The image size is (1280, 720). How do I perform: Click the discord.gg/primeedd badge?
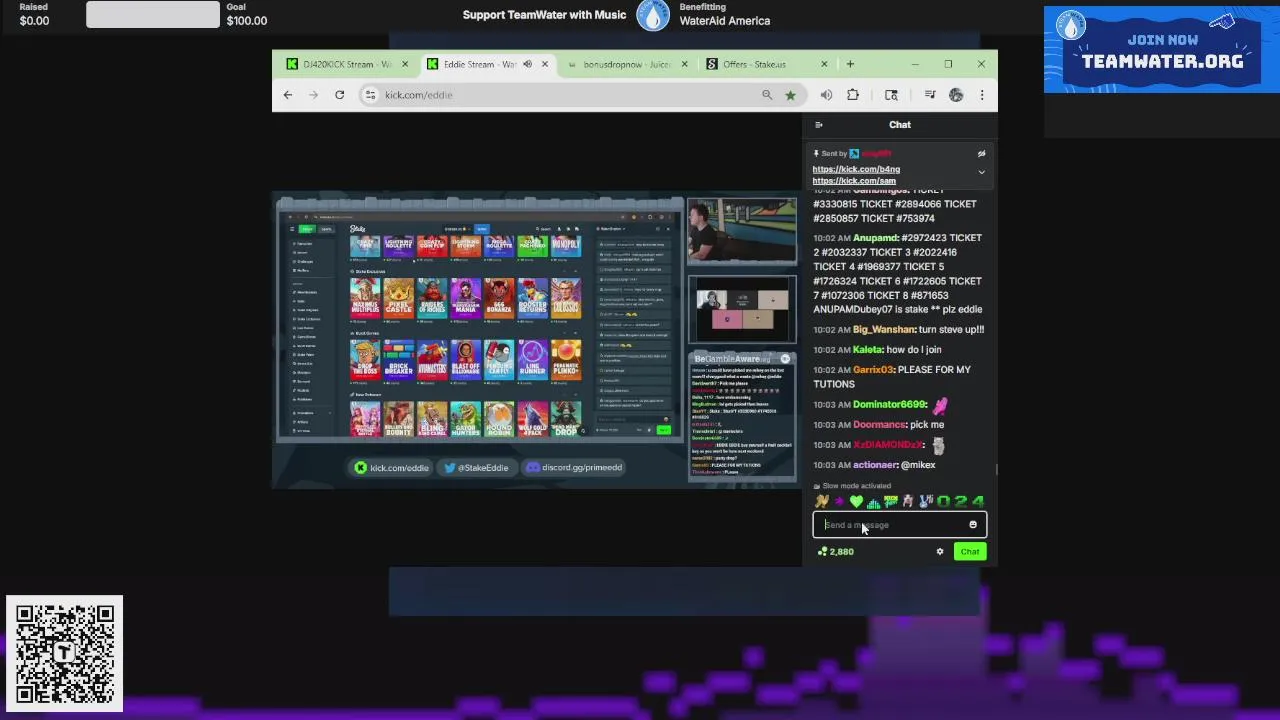tap(574, 468)
